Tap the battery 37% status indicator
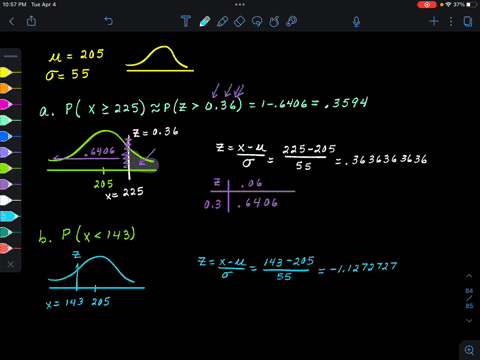Screen dimensions: 480x360 click(465, 5)
